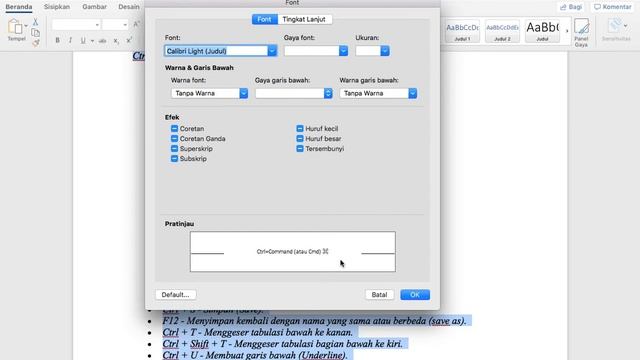640x360 pixels.
Task: Toggle Tersembunyi hidden checkbox
Action: pyautogui.click(x=300, y=149)
